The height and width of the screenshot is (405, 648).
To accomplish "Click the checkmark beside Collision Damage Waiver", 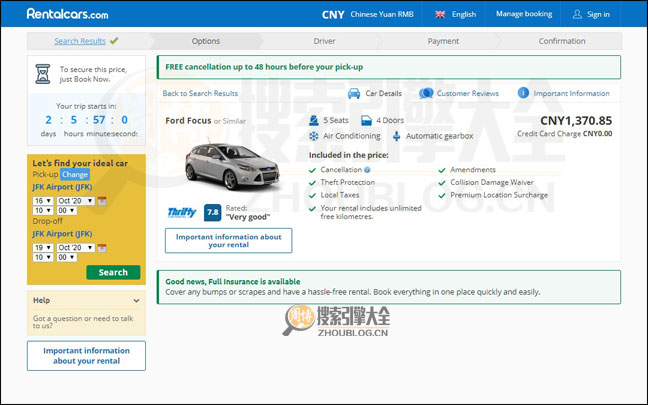I will [442, 183].
